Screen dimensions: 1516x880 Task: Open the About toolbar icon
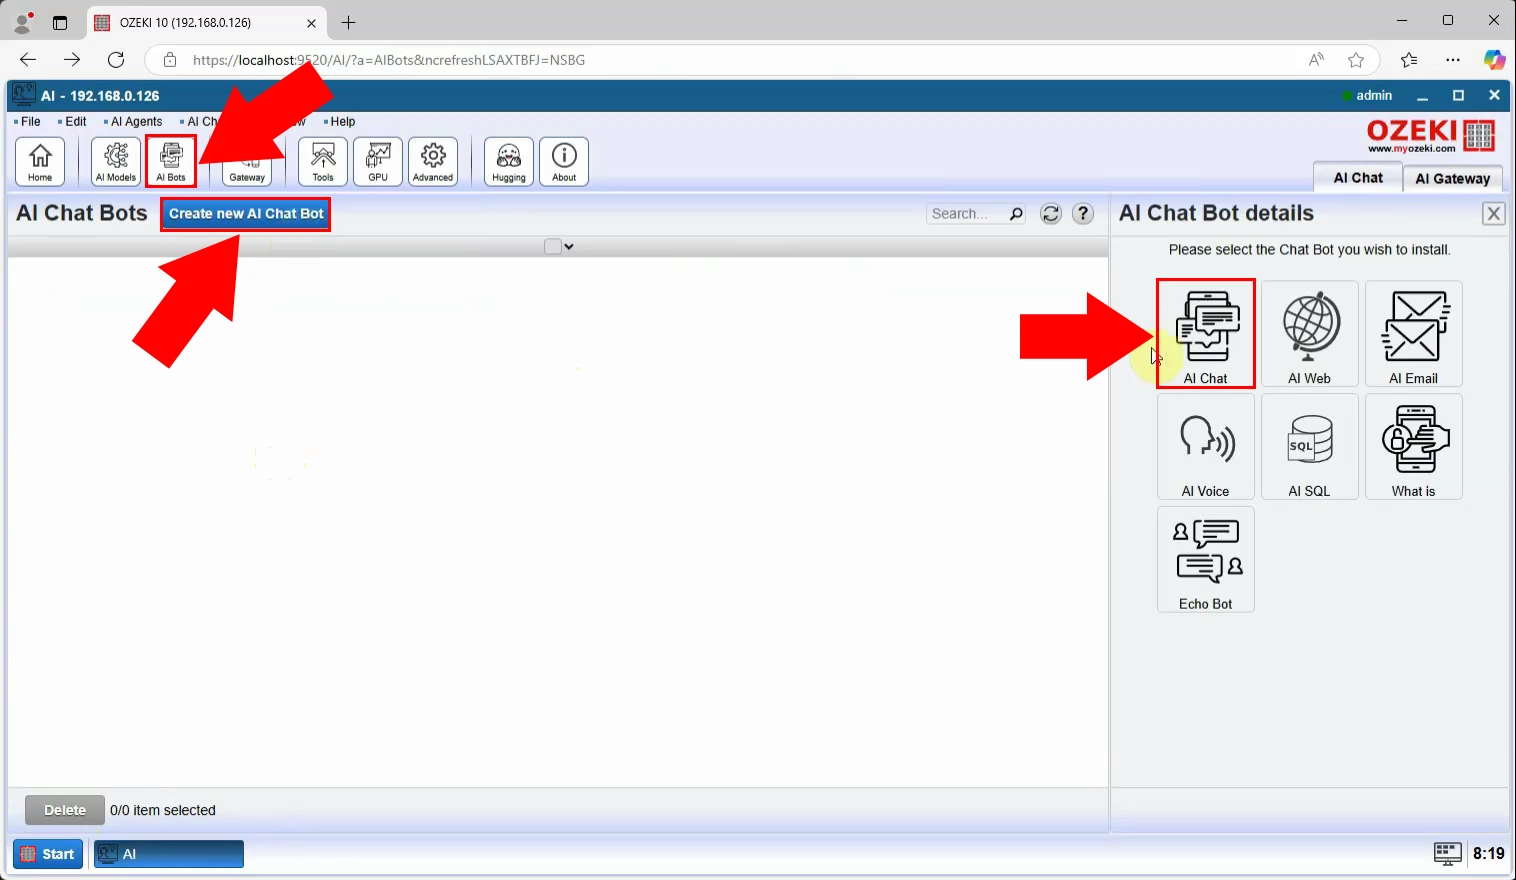[x=564, y=161]
